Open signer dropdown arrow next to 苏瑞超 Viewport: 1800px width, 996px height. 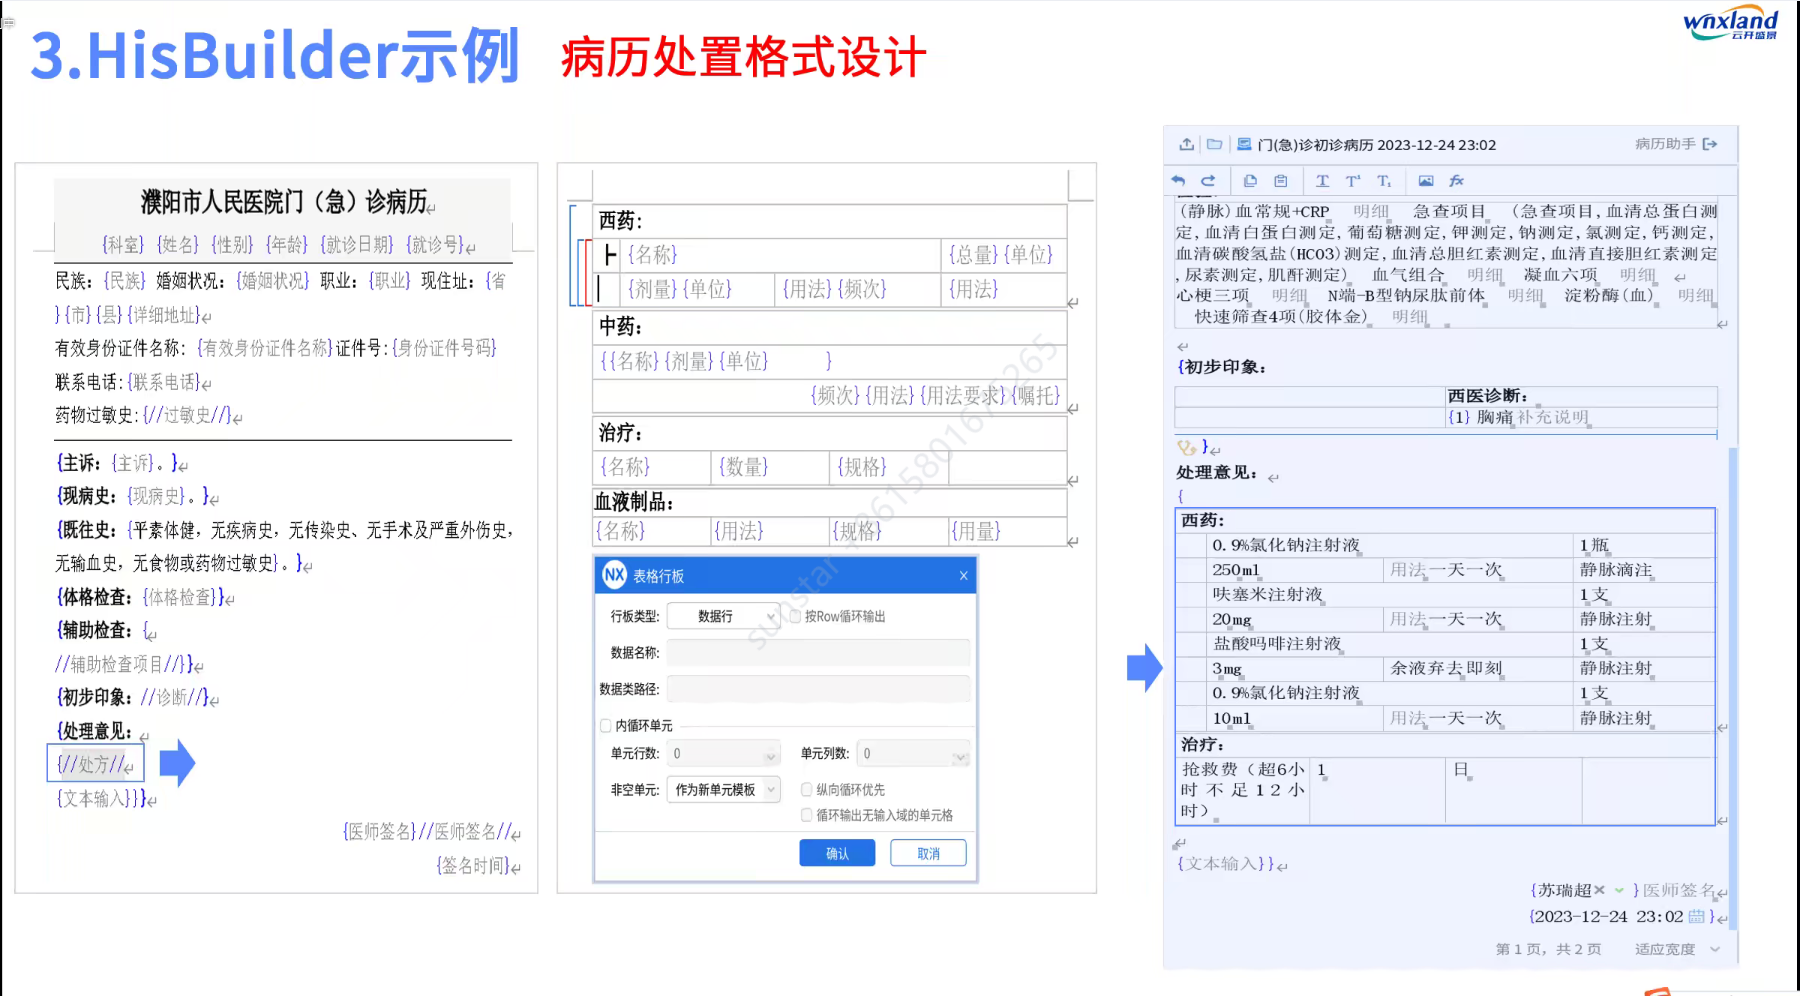(x=1619, y=890)
